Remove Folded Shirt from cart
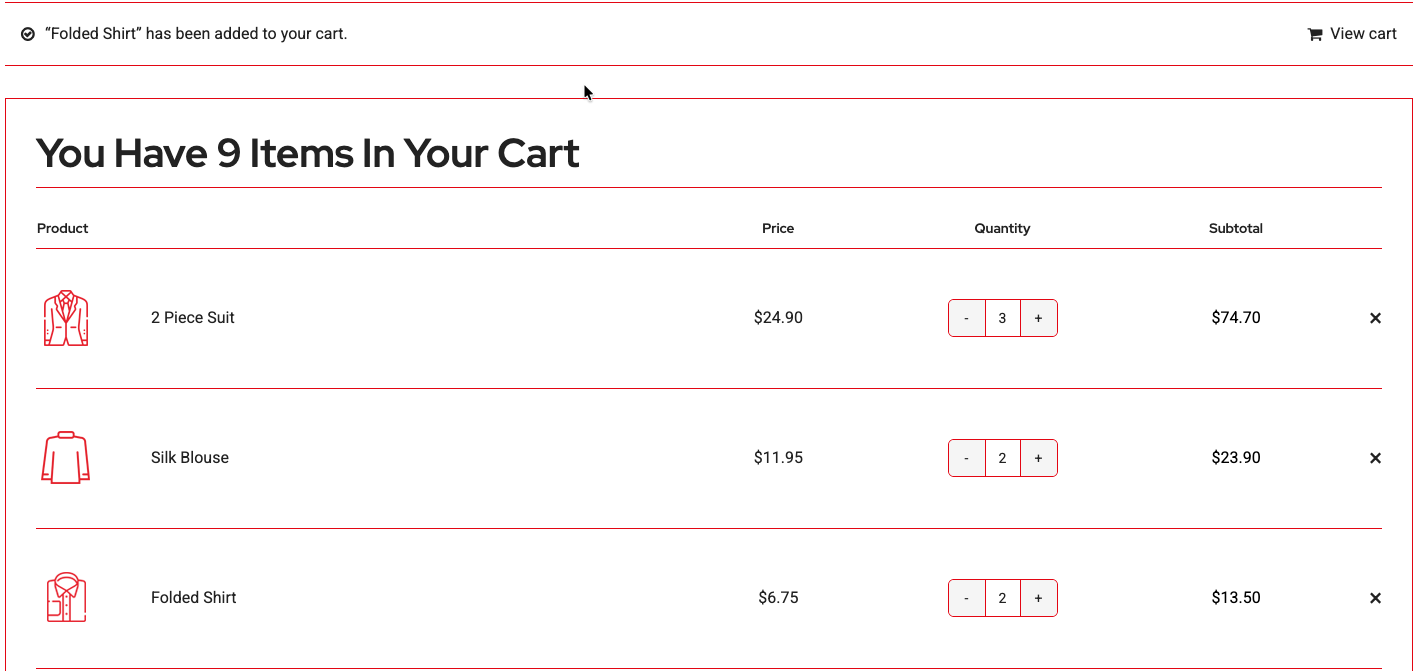The height and width of the screenshot is (671, 1421). click(x=1375, y=598)
